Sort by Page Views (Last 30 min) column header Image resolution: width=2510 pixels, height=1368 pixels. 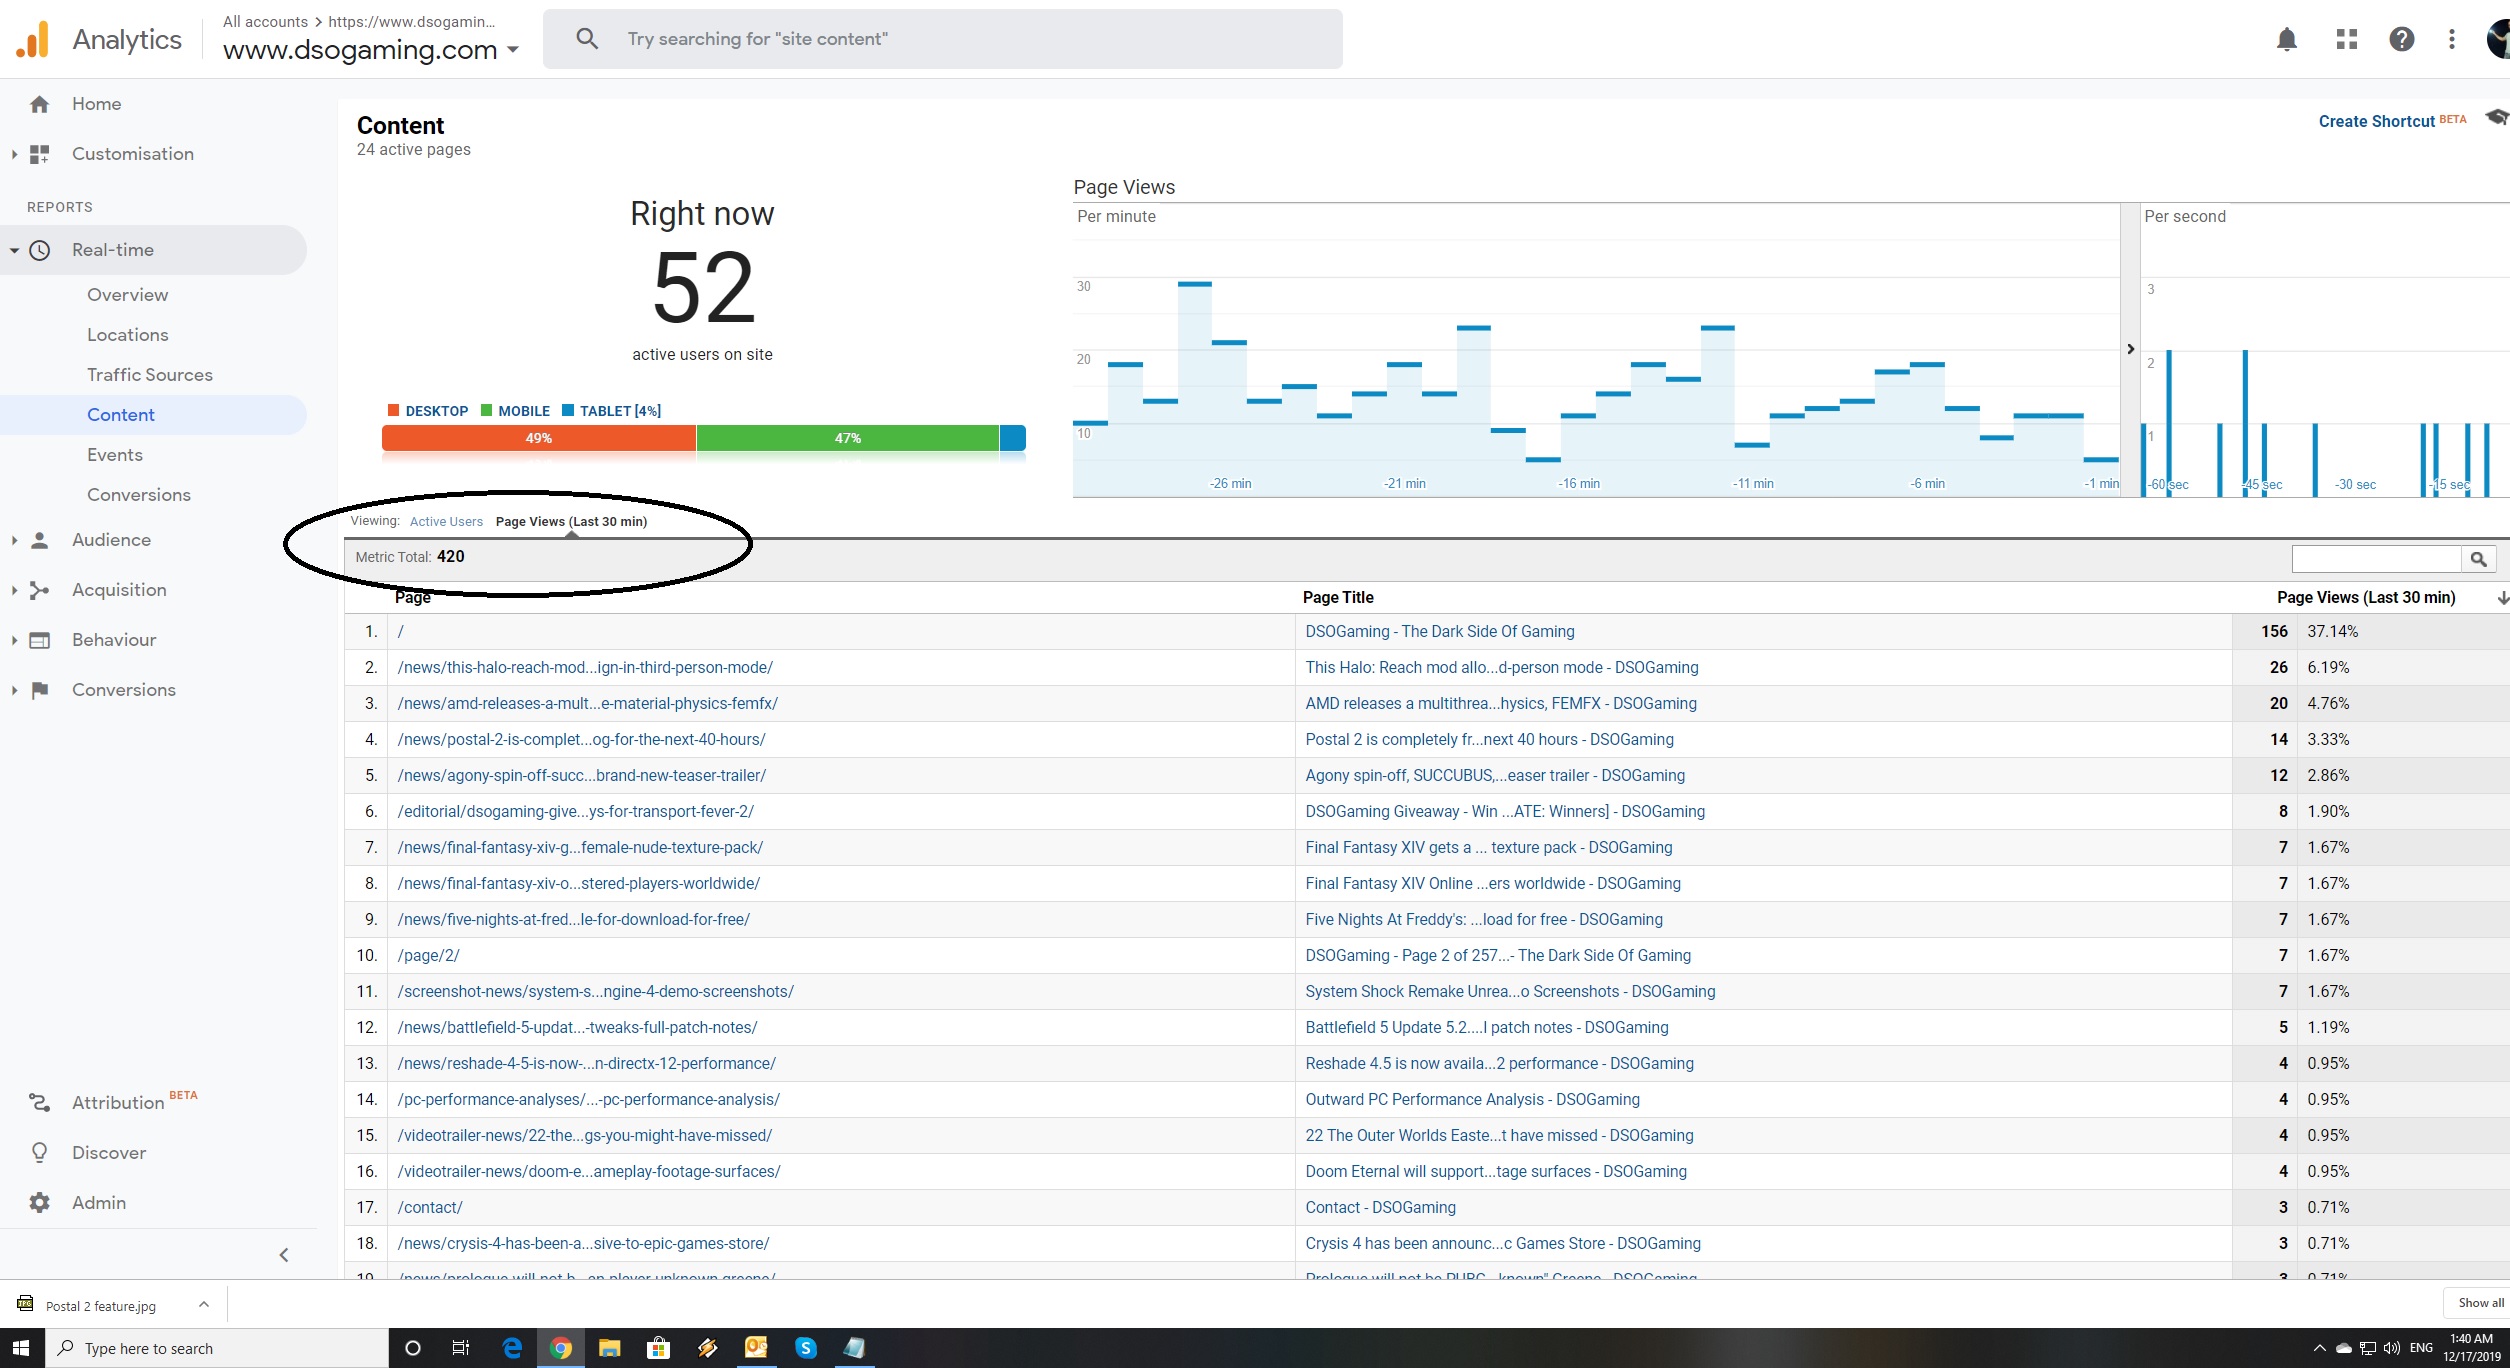click(2366, 597)
